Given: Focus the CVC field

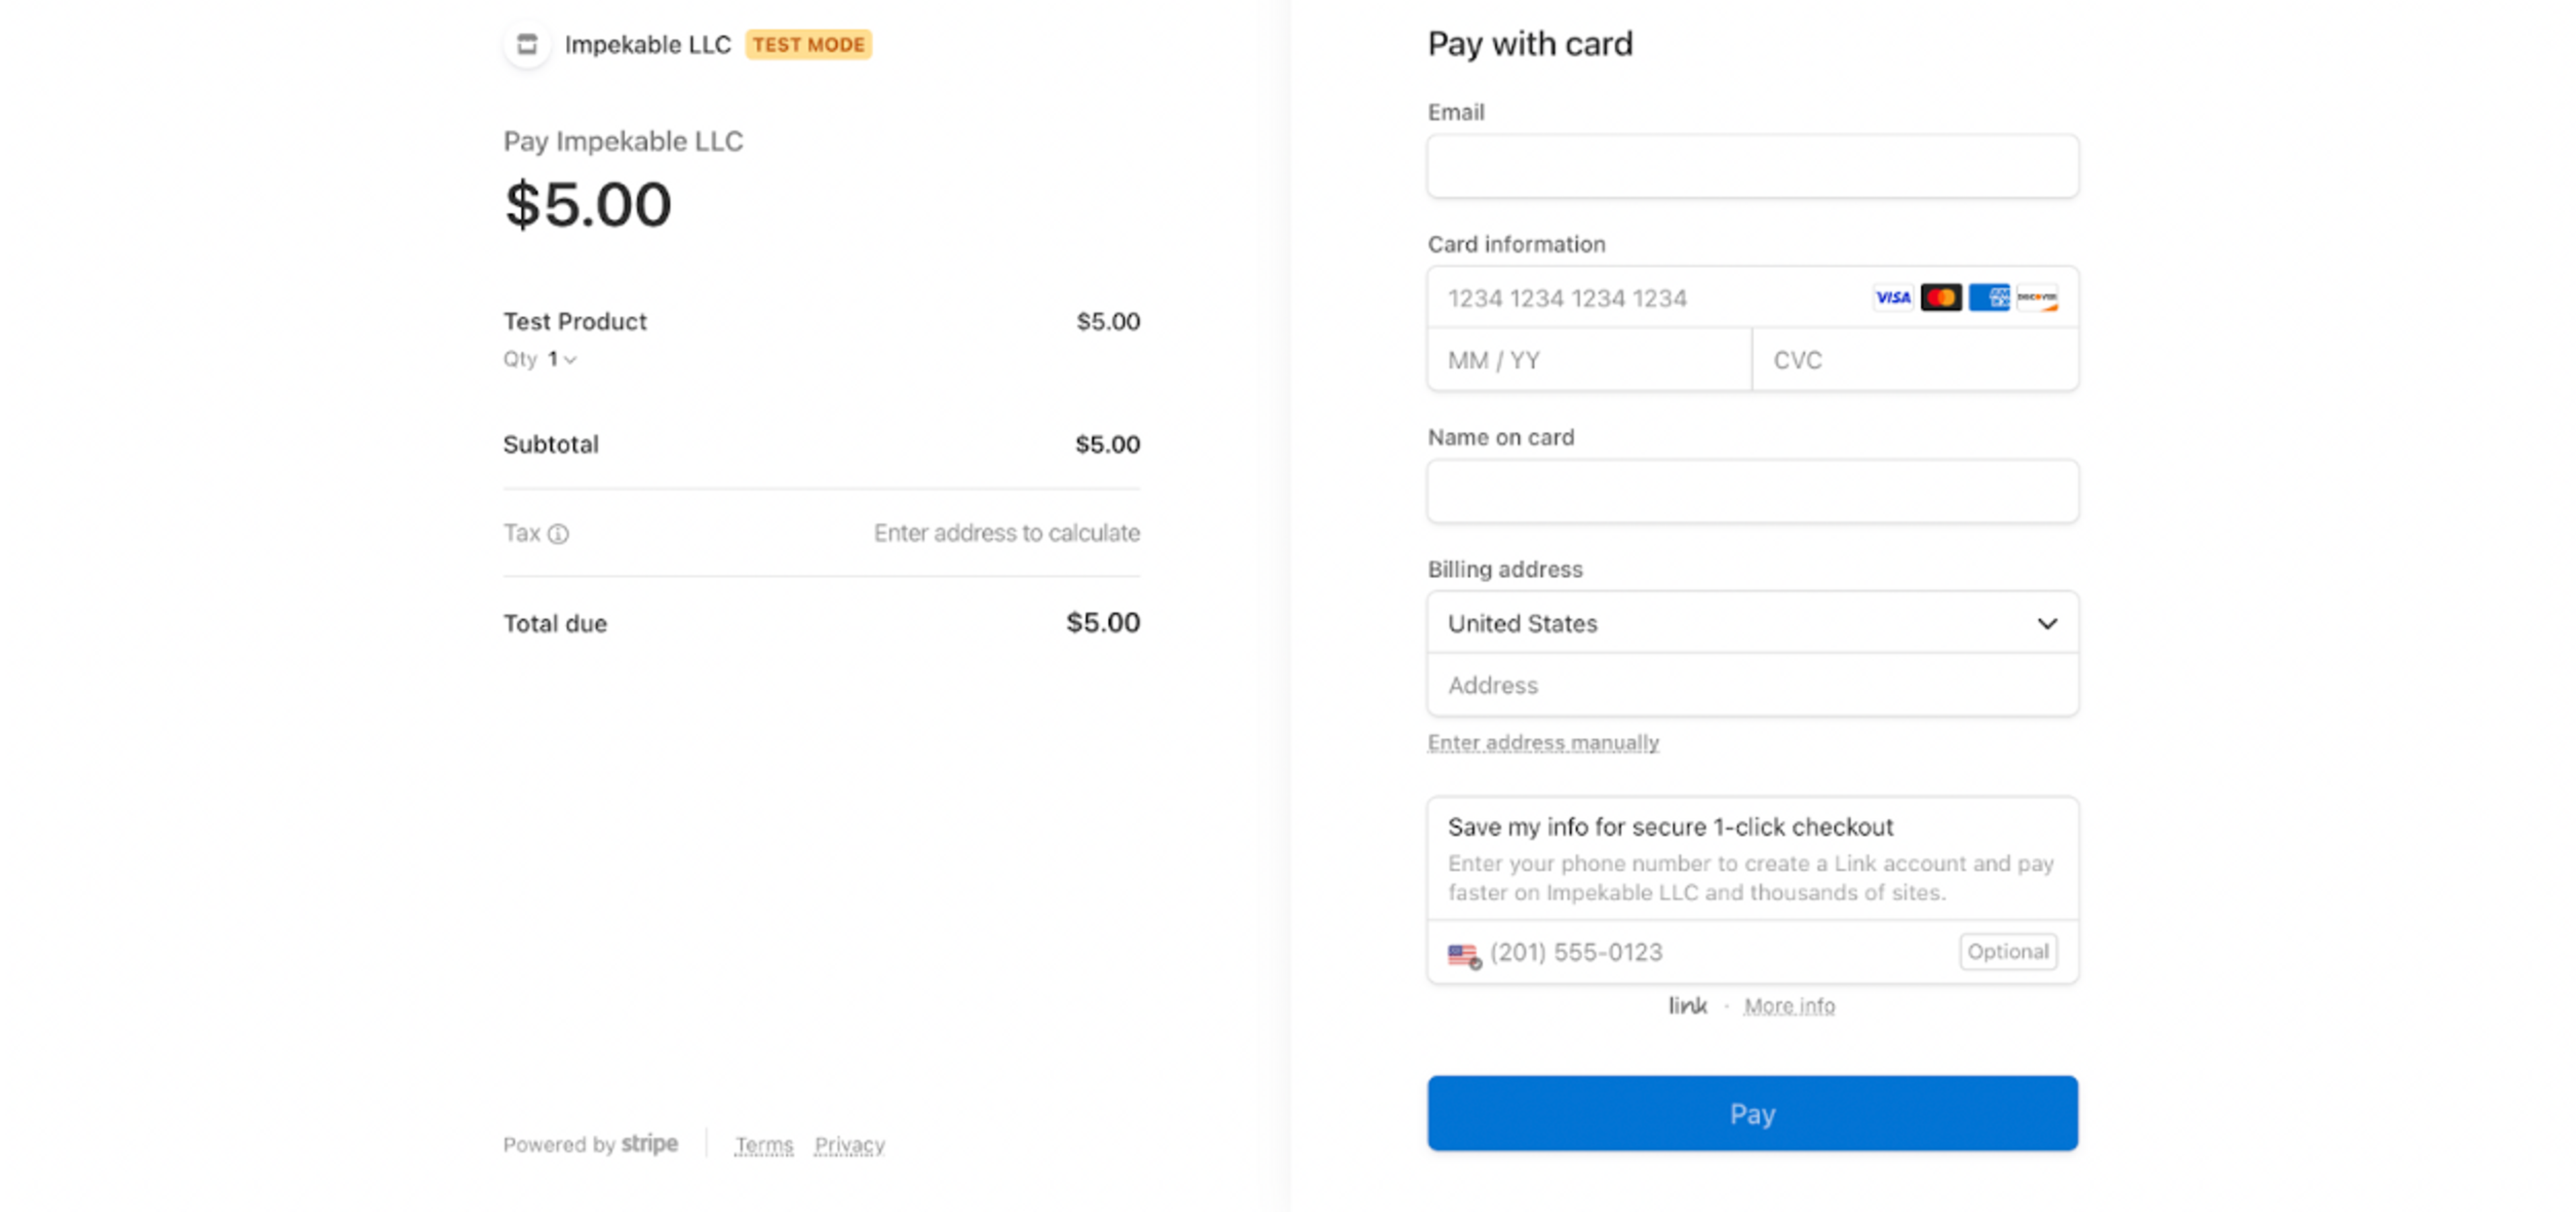Looking at the screenshot, I should [x=1915, y=360].
